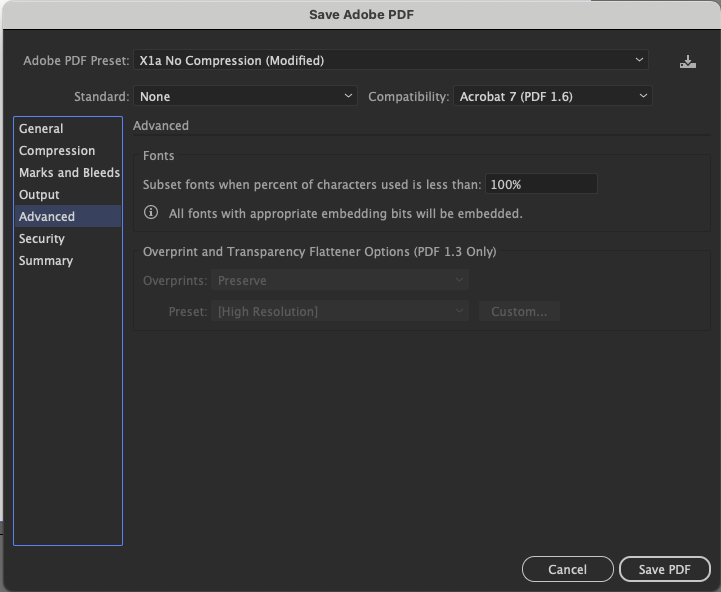Click the Standard dropdown chevron arrow

point(348,96)
